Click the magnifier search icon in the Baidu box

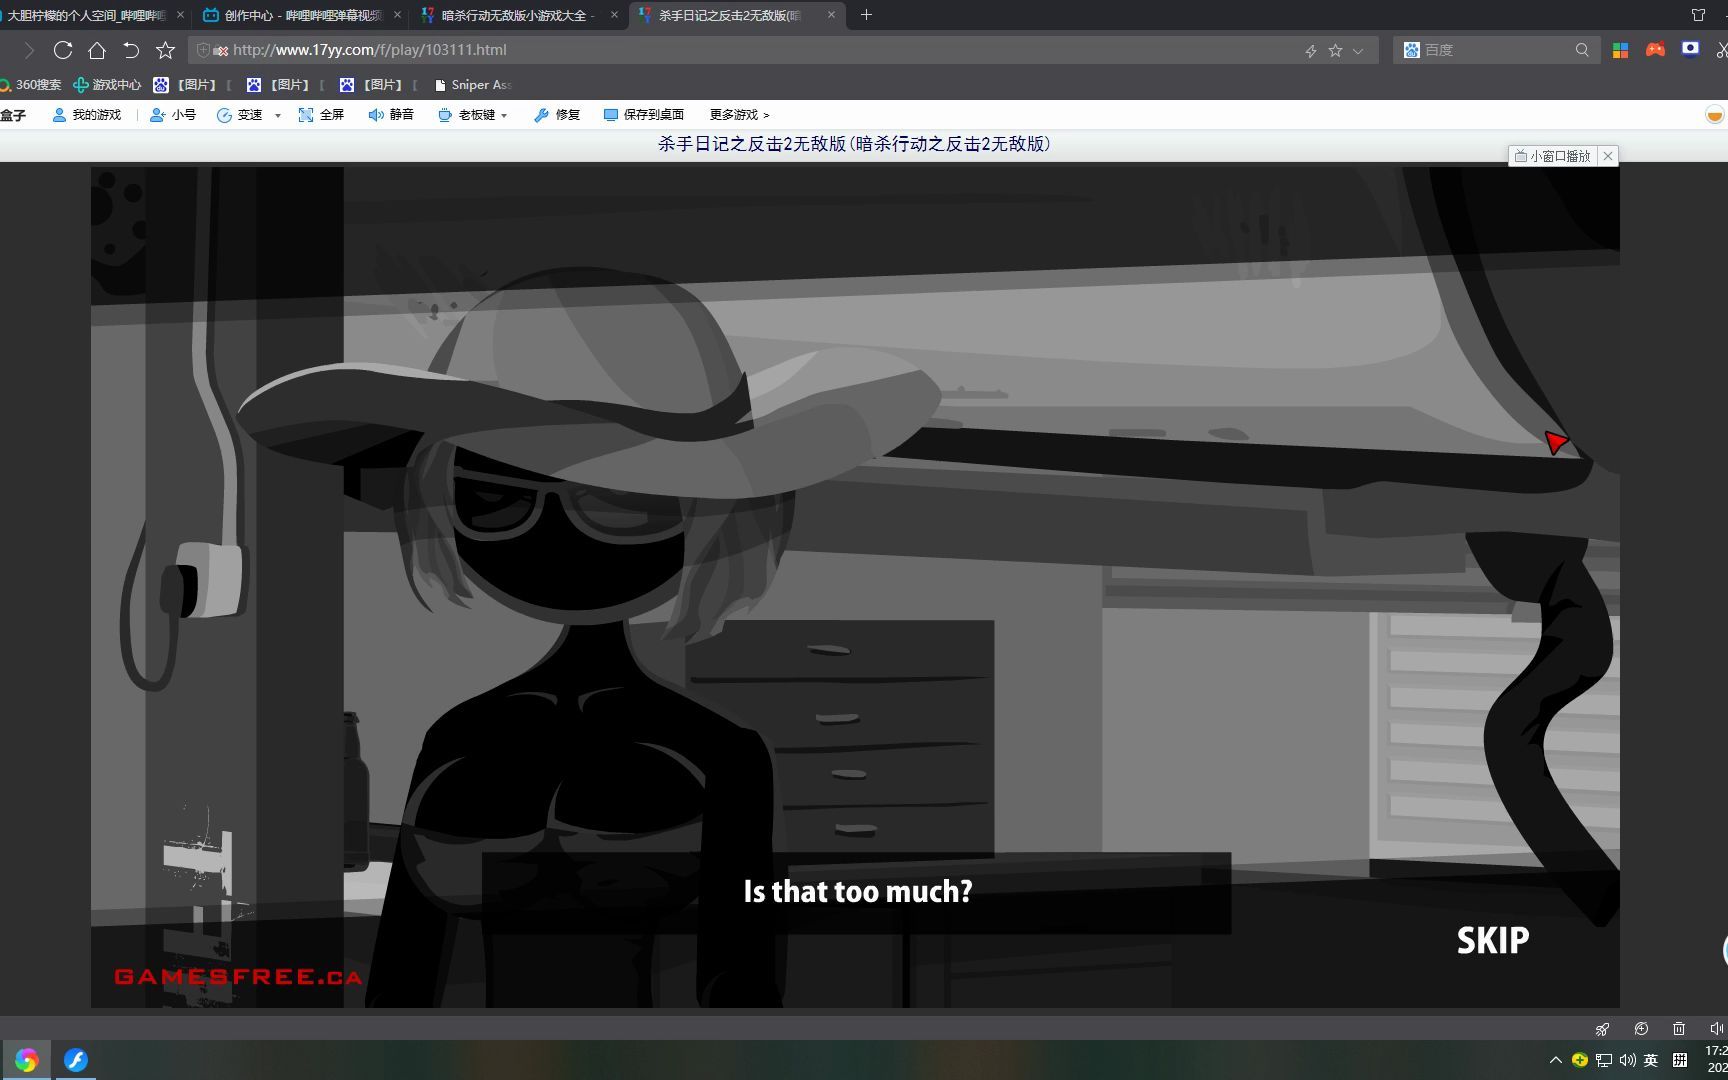(1582, 50)
